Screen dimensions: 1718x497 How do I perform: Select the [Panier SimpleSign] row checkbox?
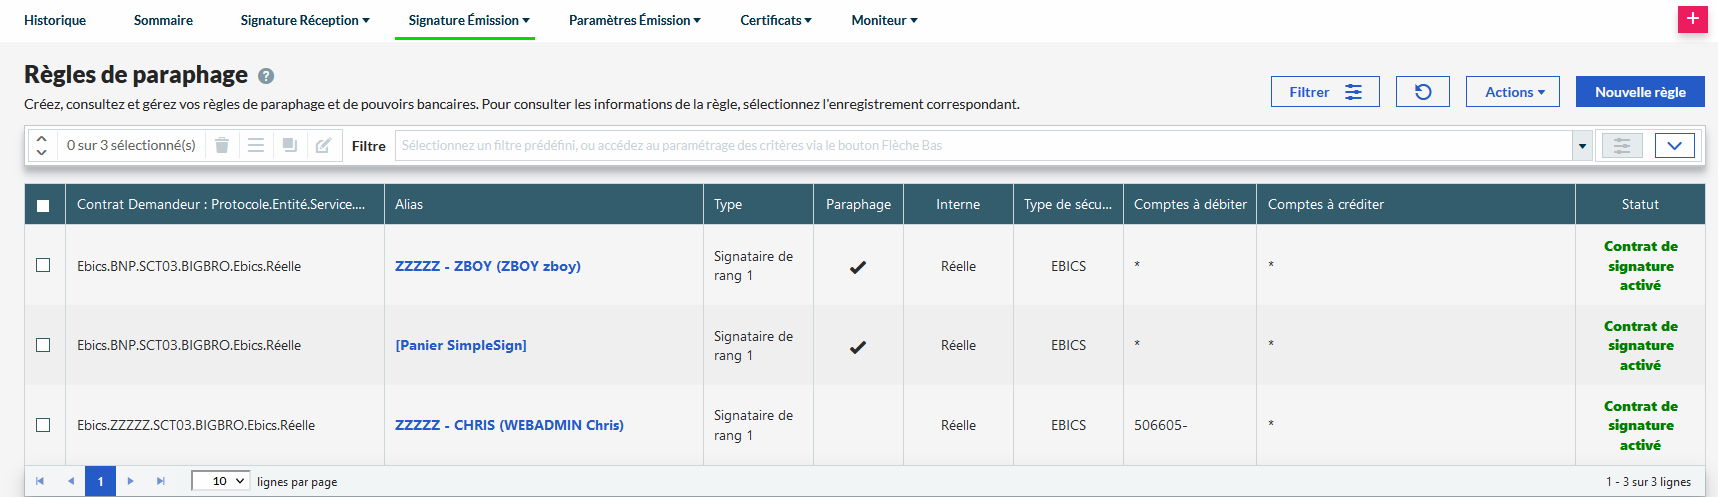pyautogui.click(x=43, y=345)
